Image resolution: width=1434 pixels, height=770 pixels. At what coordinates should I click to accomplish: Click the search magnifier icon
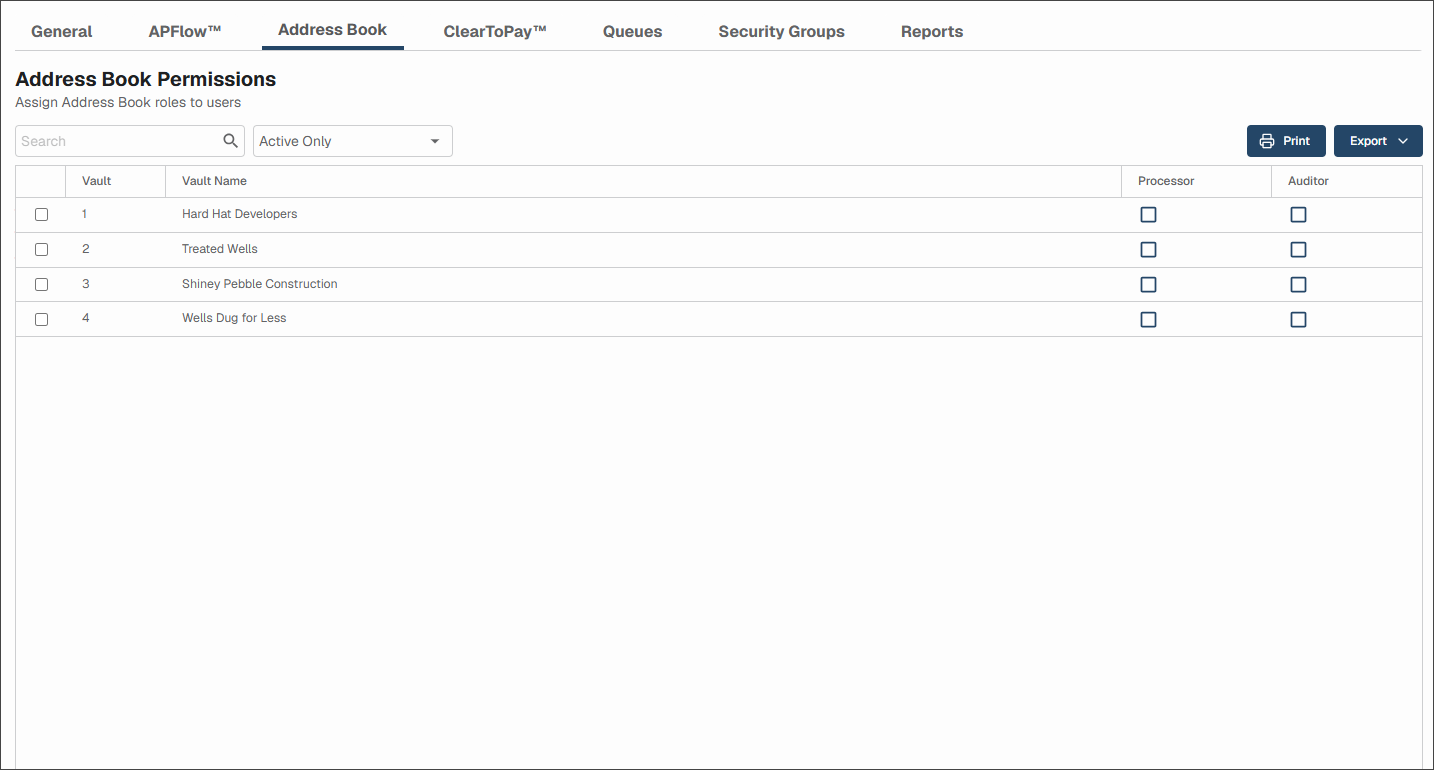click(230, 141)
